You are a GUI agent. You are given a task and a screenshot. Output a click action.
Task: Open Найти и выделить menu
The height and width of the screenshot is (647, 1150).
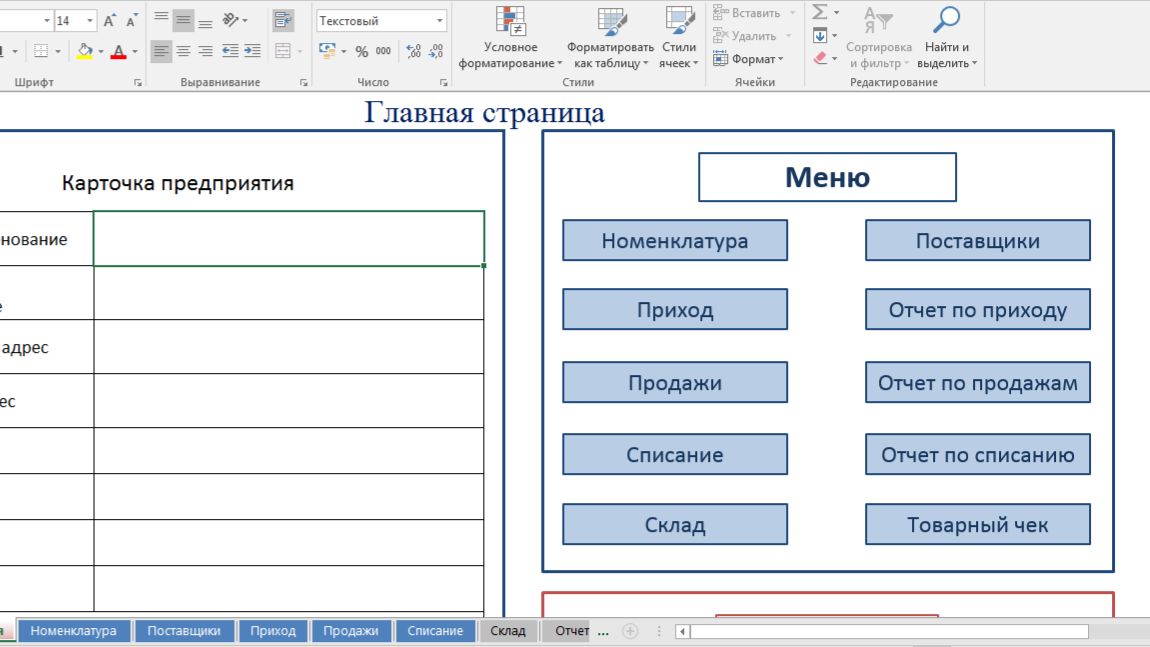click(x=947, y=38)
